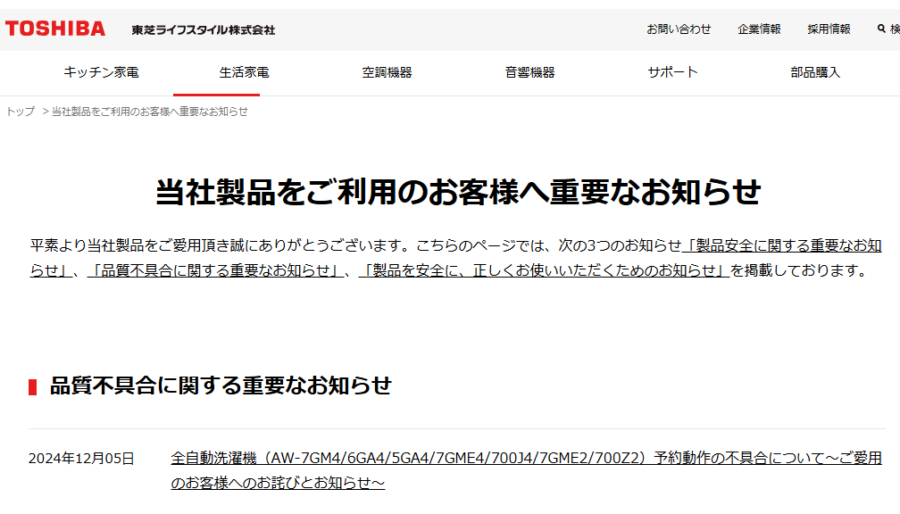Click the main page heading 当社製品をご利用のお客様へ重要なお知らせ
The image size is (900, 514).
(x=458, y=192)
